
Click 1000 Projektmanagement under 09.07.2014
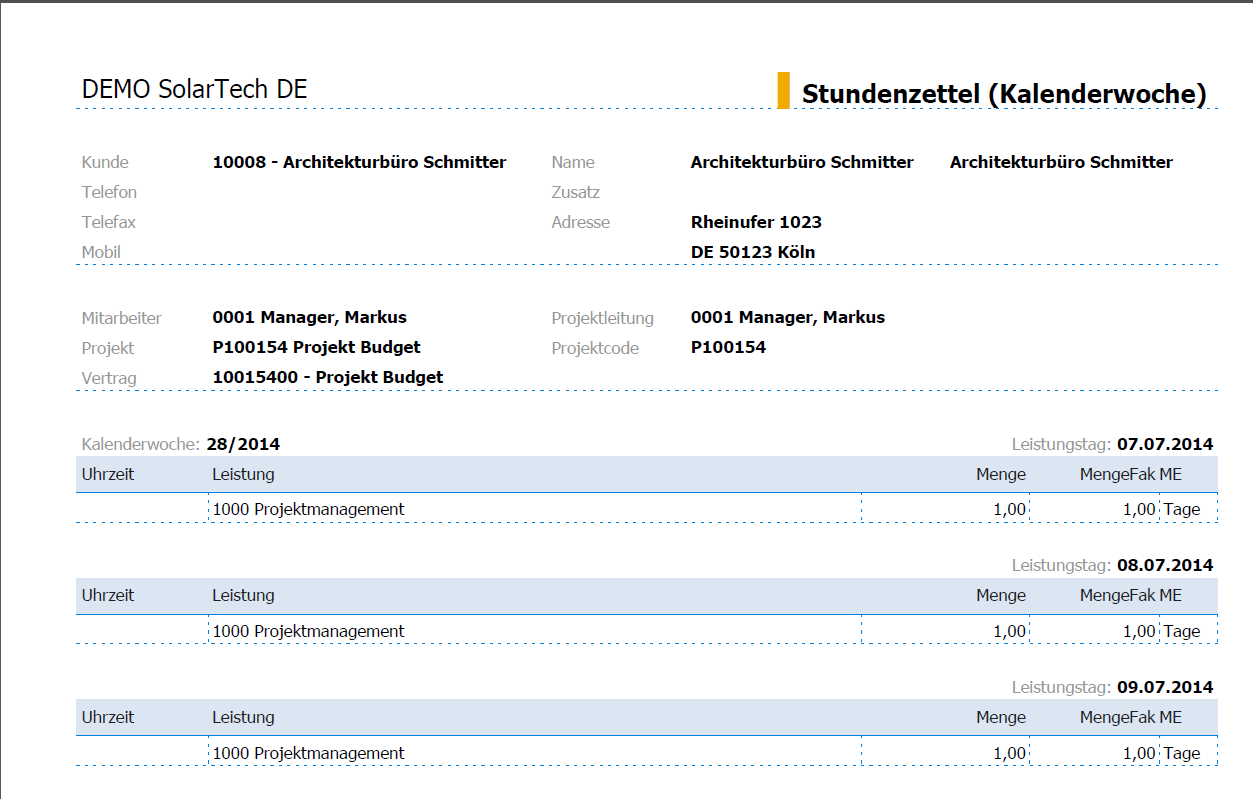(x=308, y=753)
